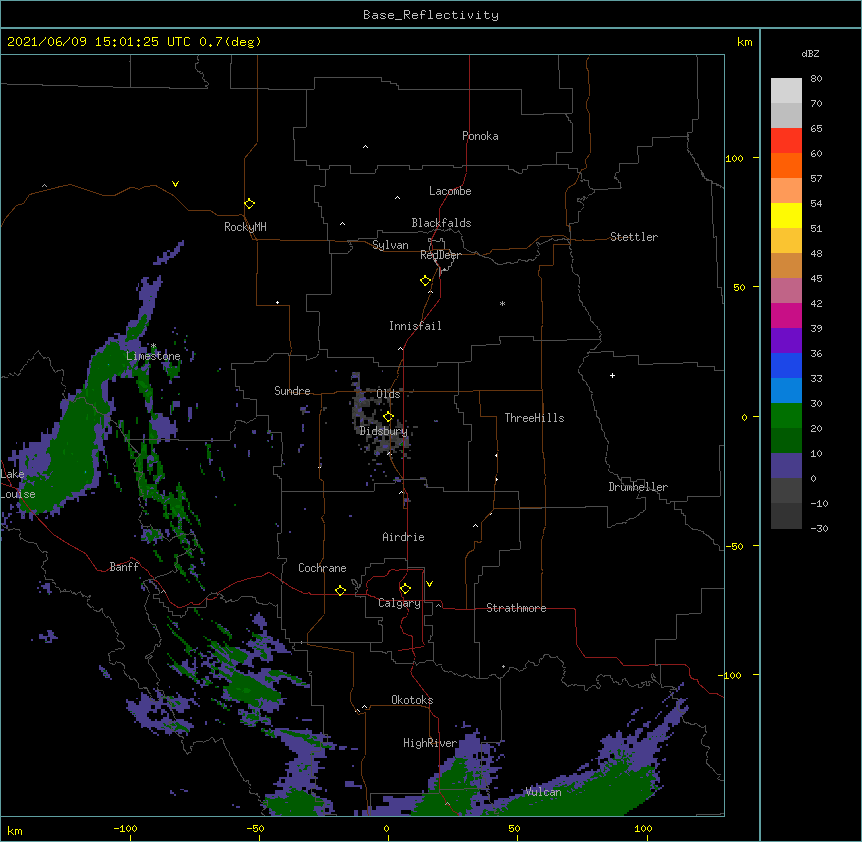Click the Ponoka city label

[x=480, y=136]
